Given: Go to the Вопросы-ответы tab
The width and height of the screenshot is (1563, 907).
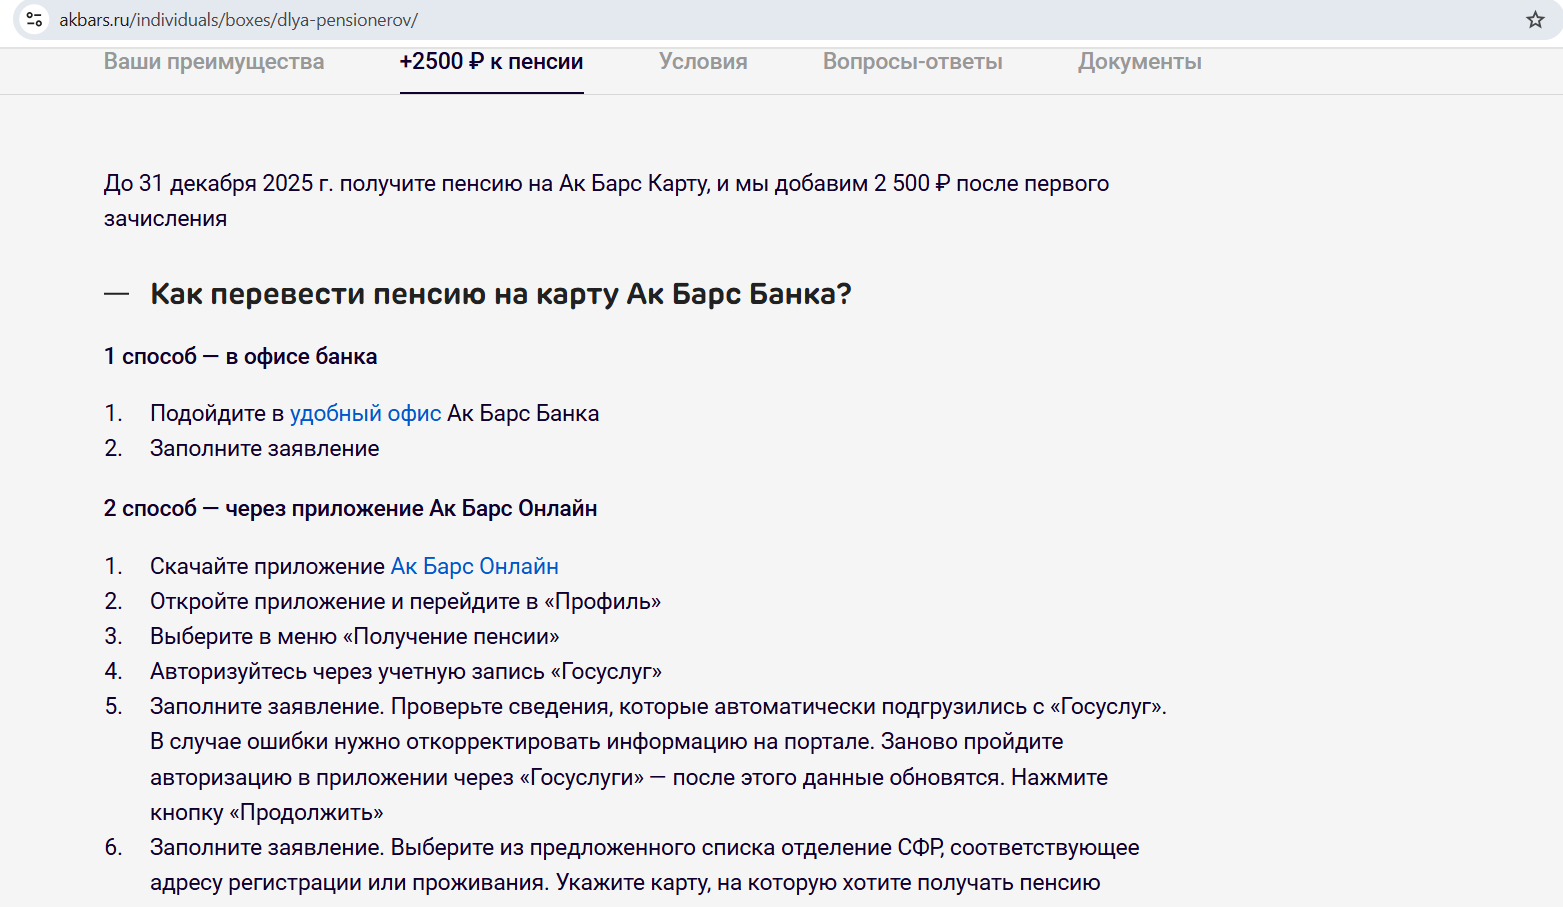Looking at the screenshot, I should click(913, 62).
